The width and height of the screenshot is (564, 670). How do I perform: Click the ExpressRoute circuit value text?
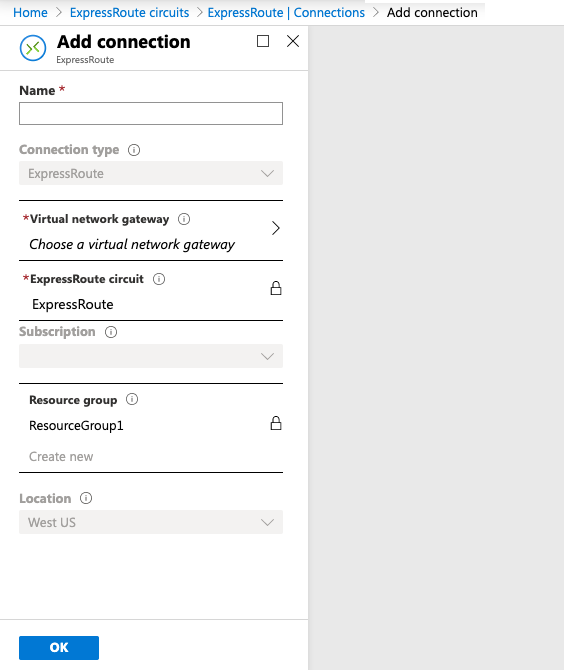click(73, 305)
